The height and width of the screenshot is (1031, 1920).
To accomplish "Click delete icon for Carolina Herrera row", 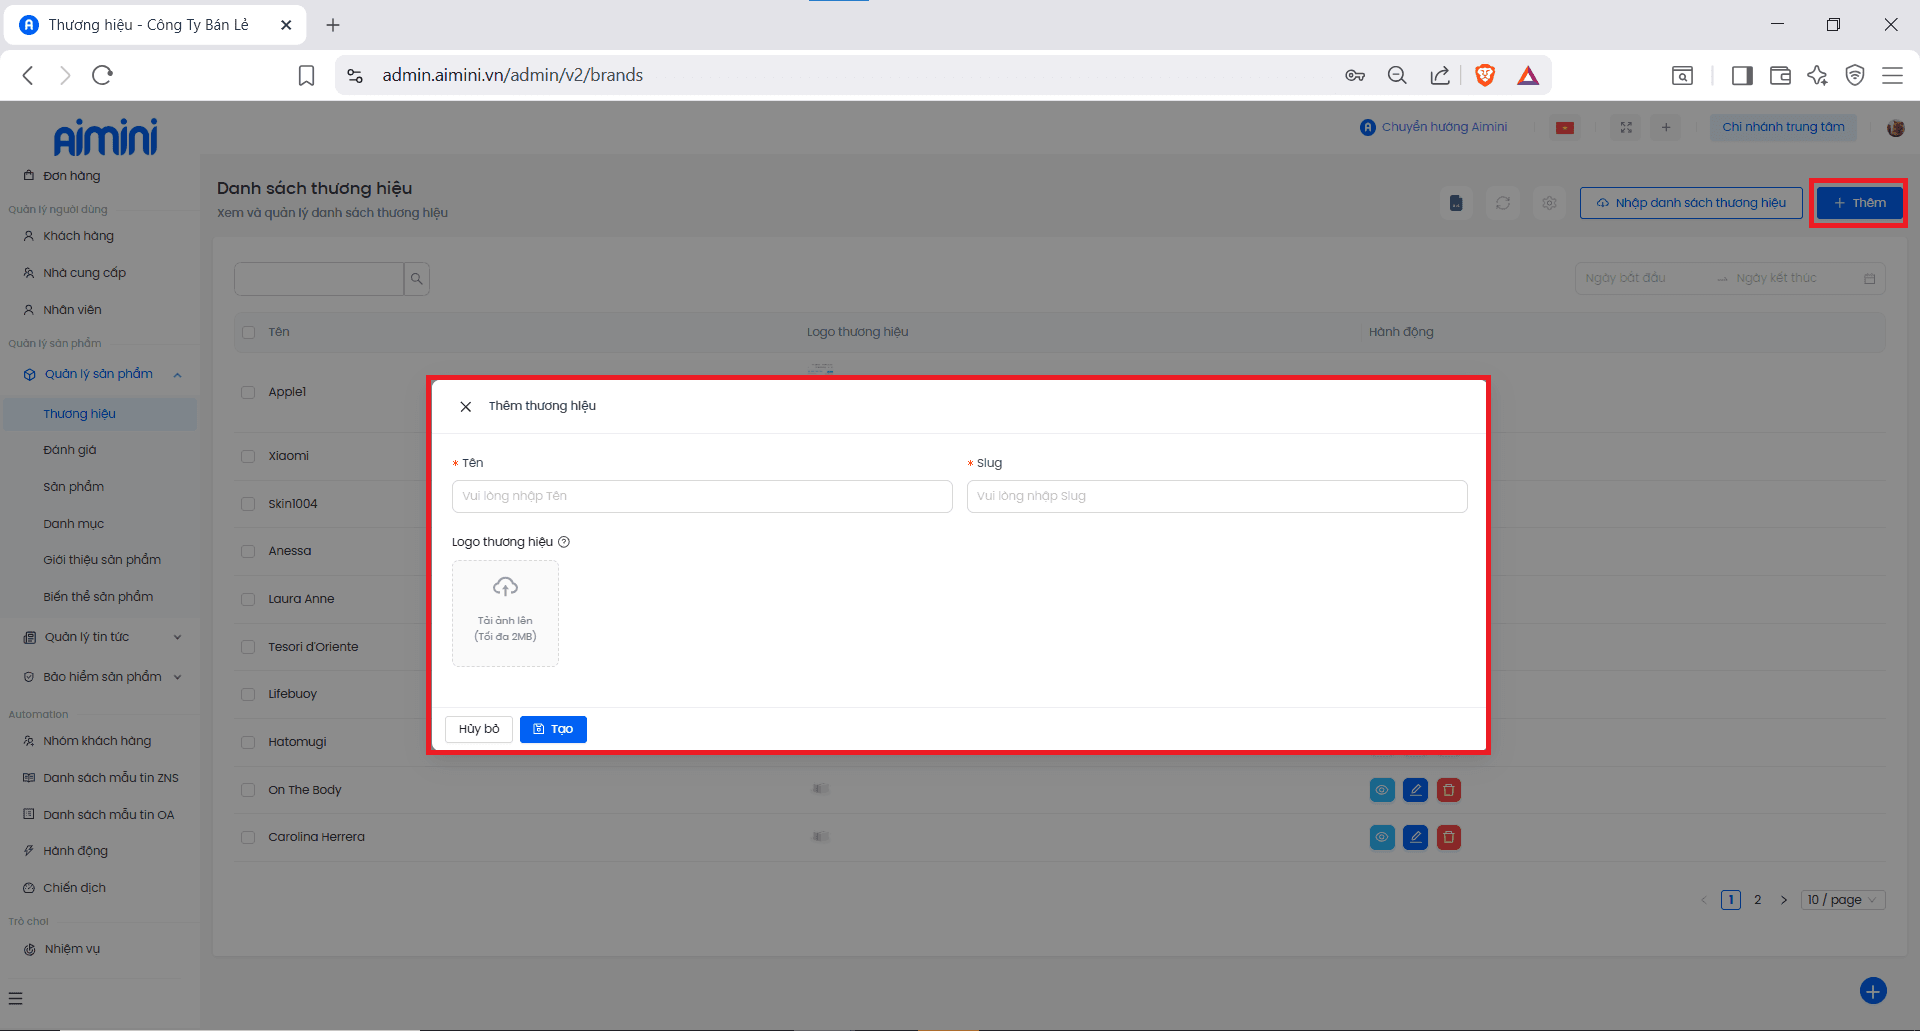I will coord(1448,837).
